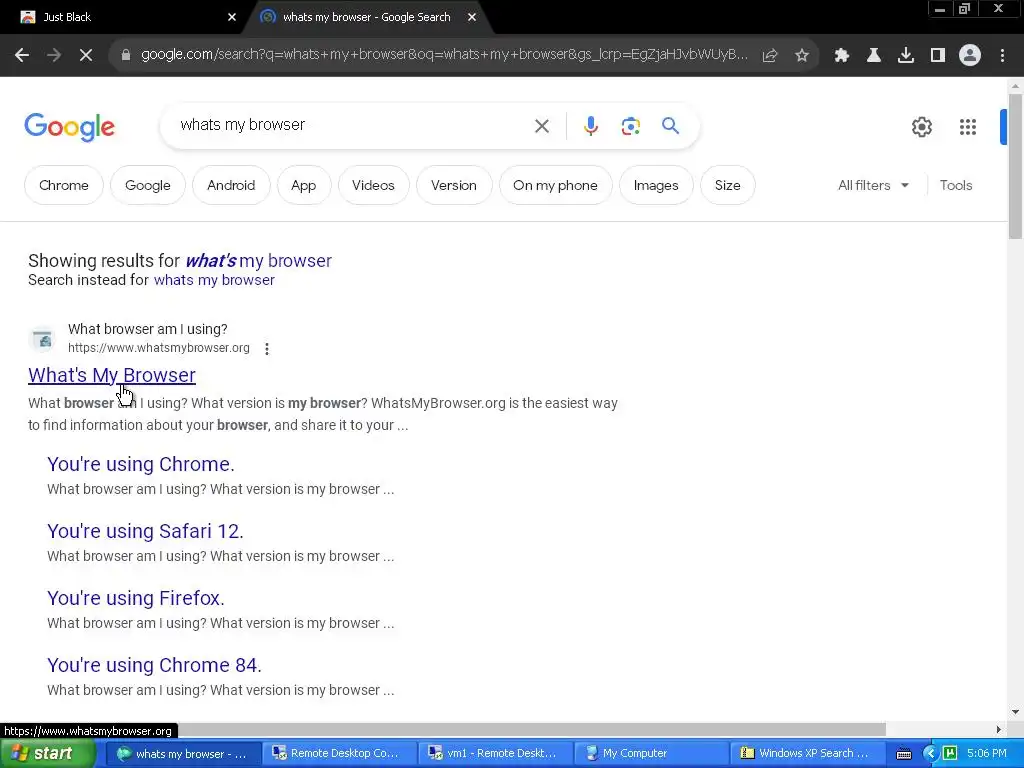Click the forward navigation arrow
Screen dimensions: 1024x768
54,56
